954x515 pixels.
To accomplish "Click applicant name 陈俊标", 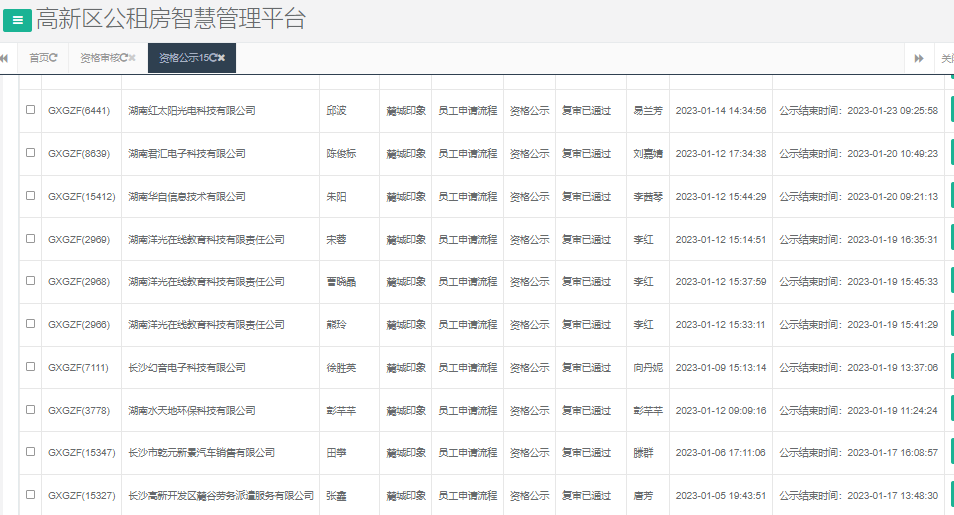I will (341, 154).
